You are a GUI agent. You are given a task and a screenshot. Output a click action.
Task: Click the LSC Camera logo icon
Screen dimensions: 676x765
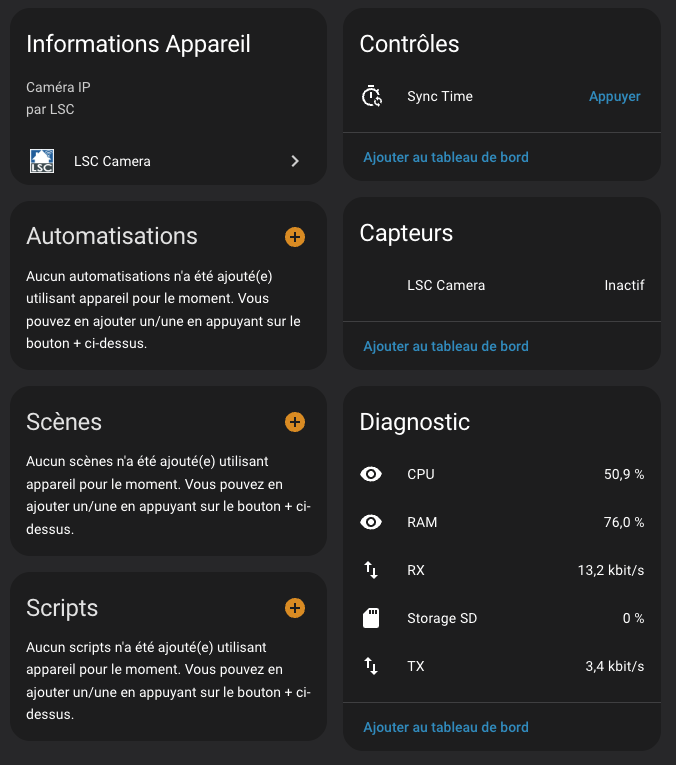coord(42,161)
